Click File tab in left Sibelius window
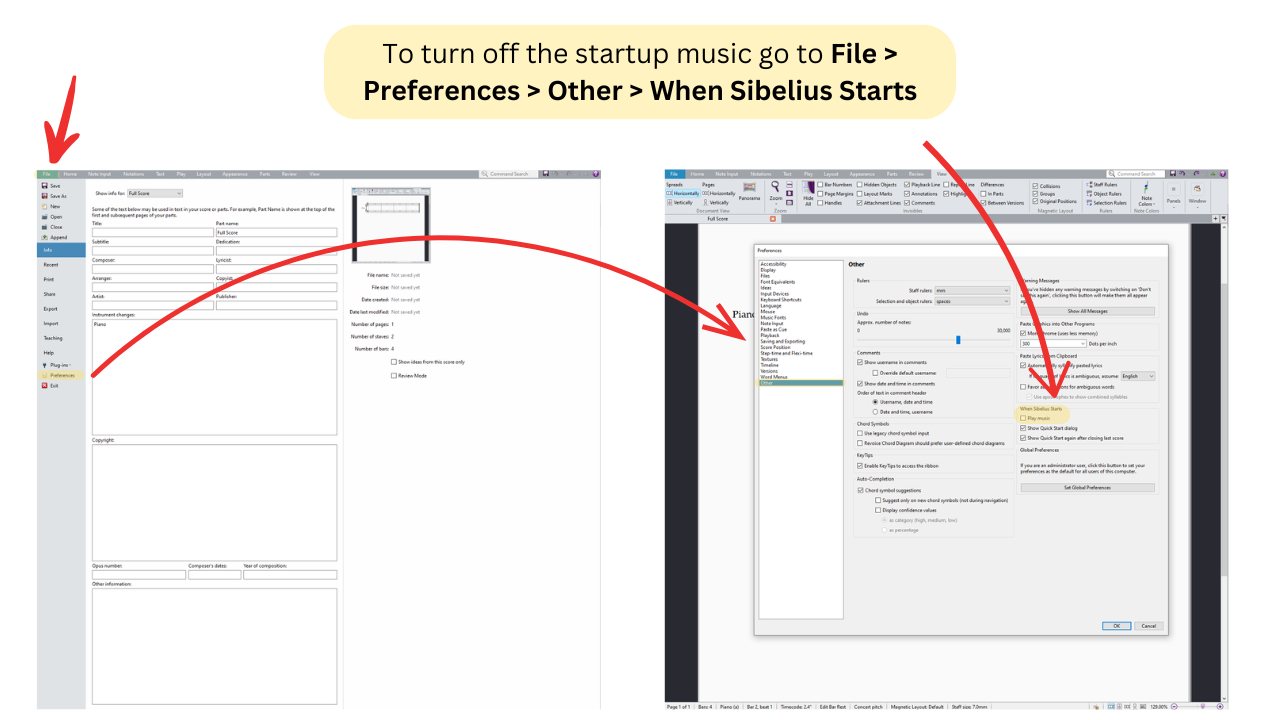This screenshot has height=720, width=1280. (x=46, y=174)
